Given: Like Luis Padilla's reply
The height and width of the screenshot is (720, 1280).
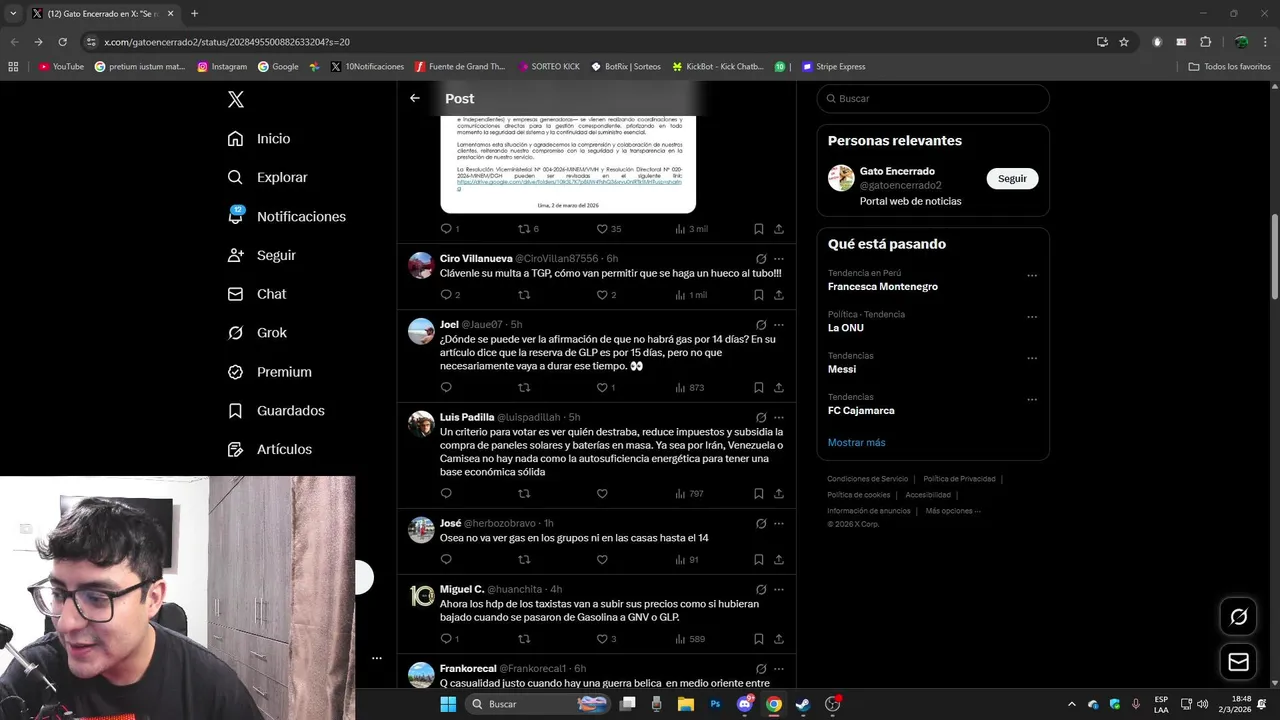Looking at the screenshot, I should 602,493.
